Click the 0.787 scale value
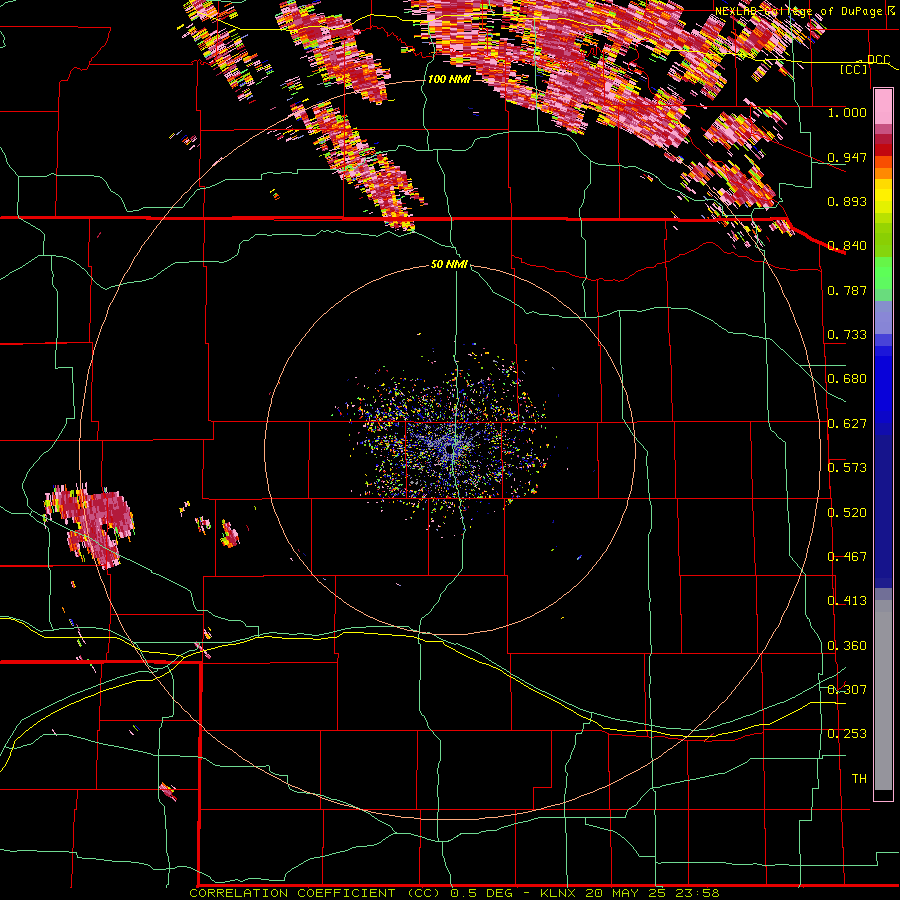This screenshot has width=900, height=900. [x=847, y=290]
